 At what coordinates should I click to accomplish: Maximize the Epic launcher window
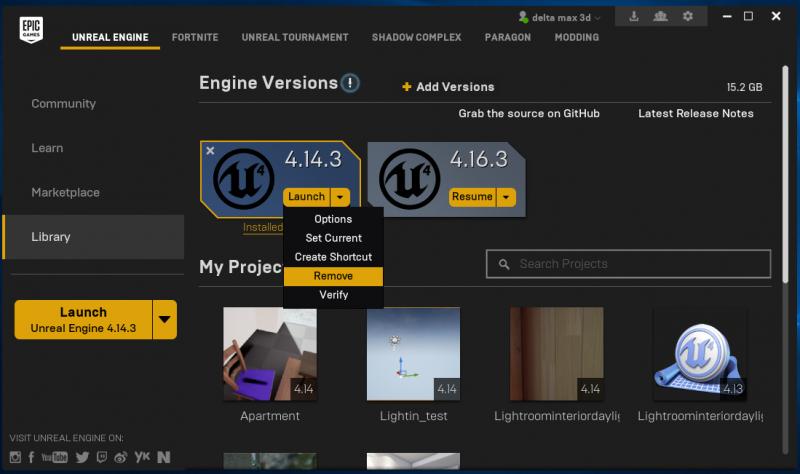[748, 16]
